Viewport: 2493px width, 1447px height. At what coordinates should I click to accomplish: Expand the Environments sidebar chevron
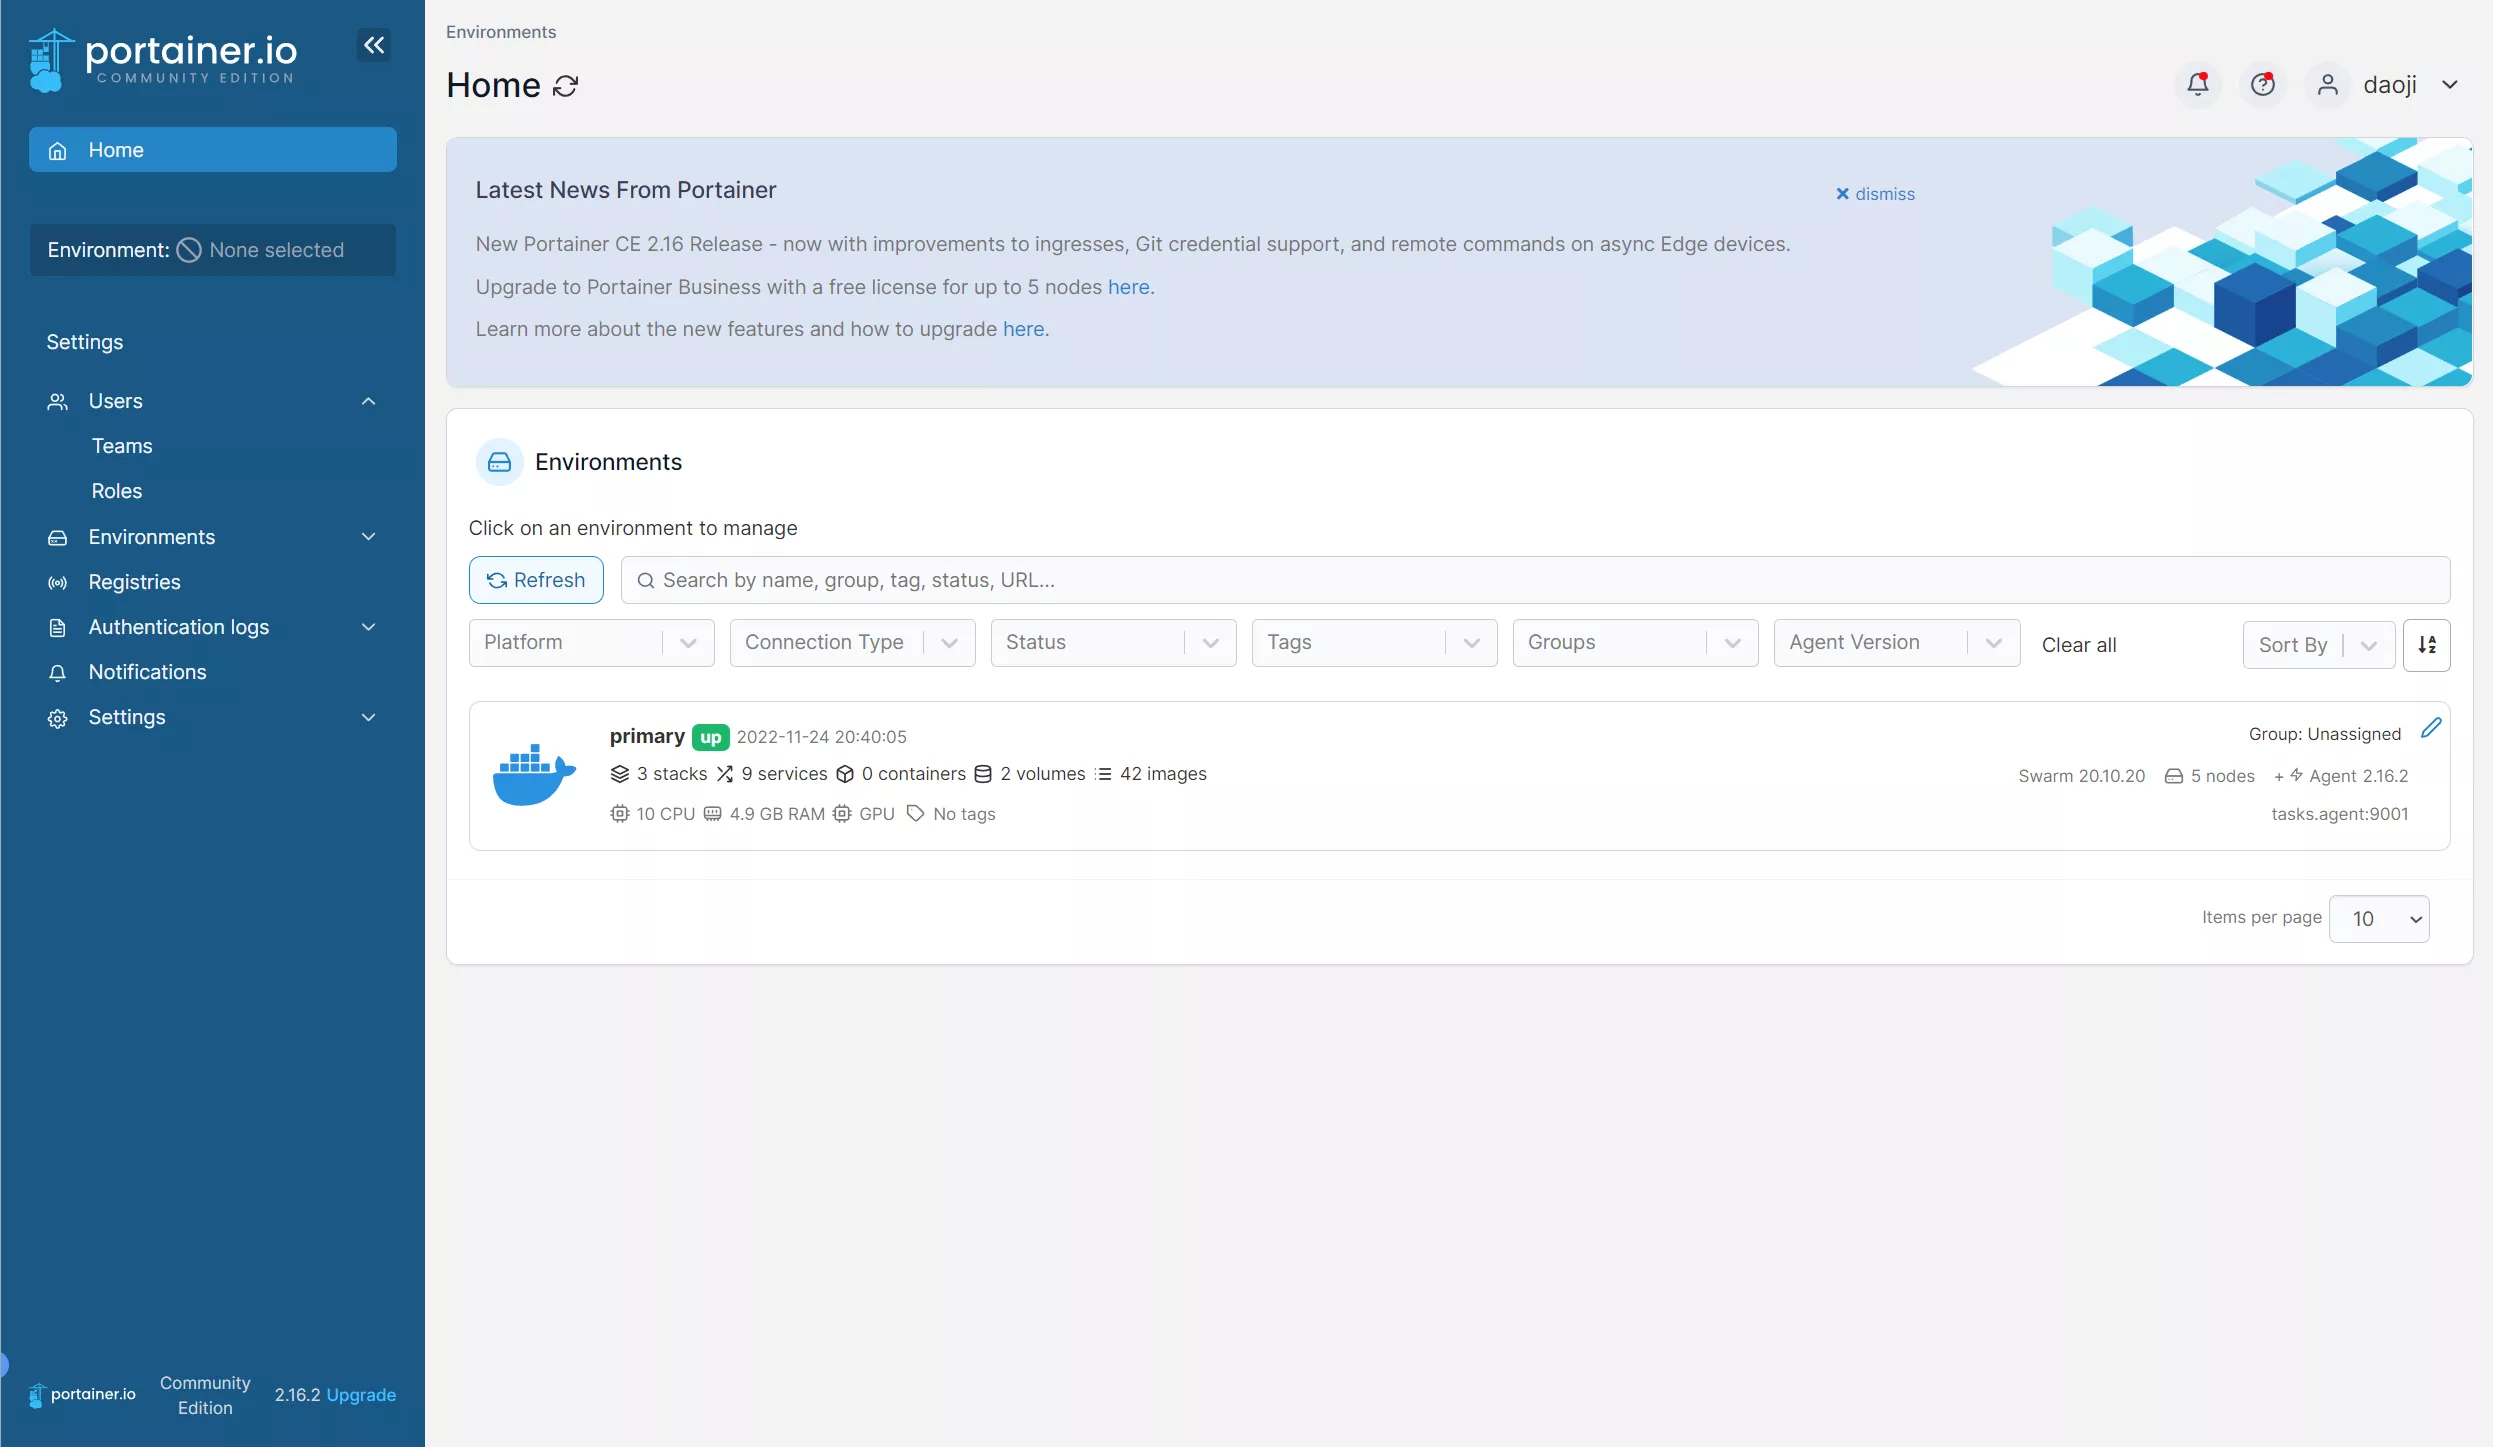368,537
